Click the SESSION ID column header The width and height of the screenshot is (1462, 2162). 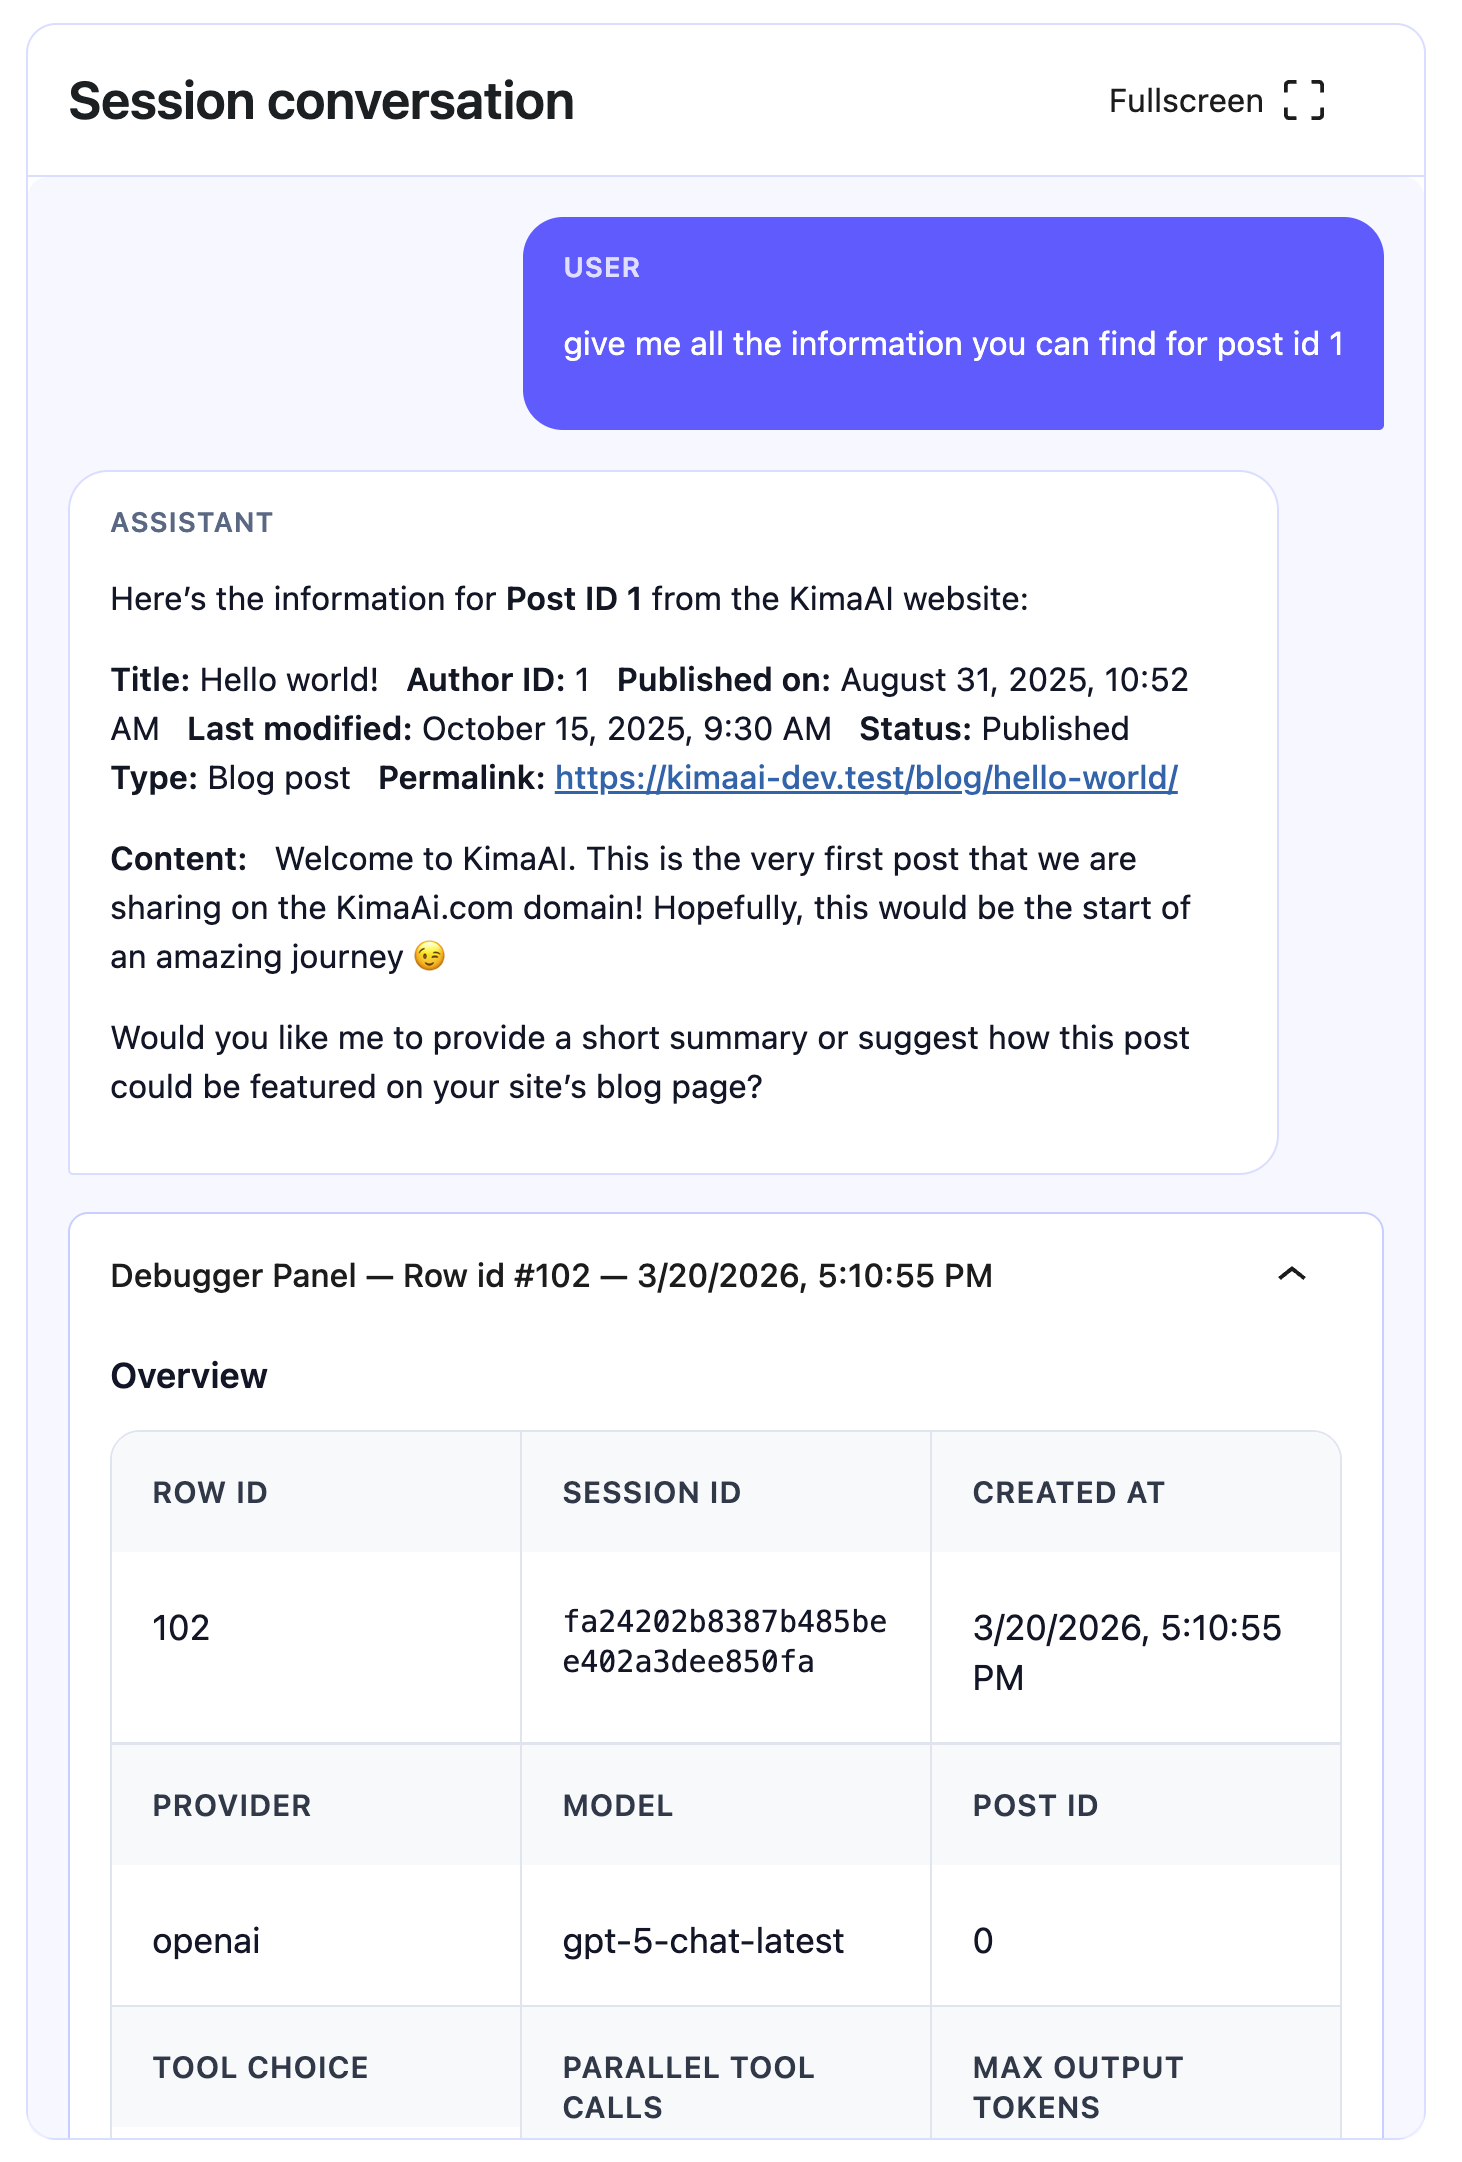(x=651, y=1492)
